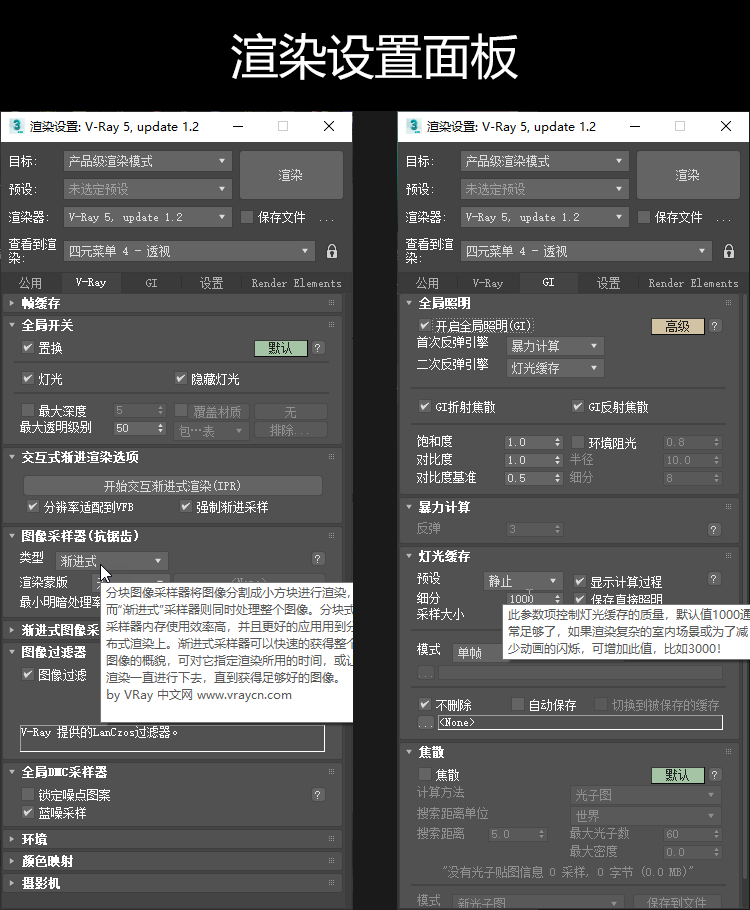The height and width of the screenshot is (910, 750).
Task: Toggle 显示计算过程 checkbox
Action: (580, 581)
